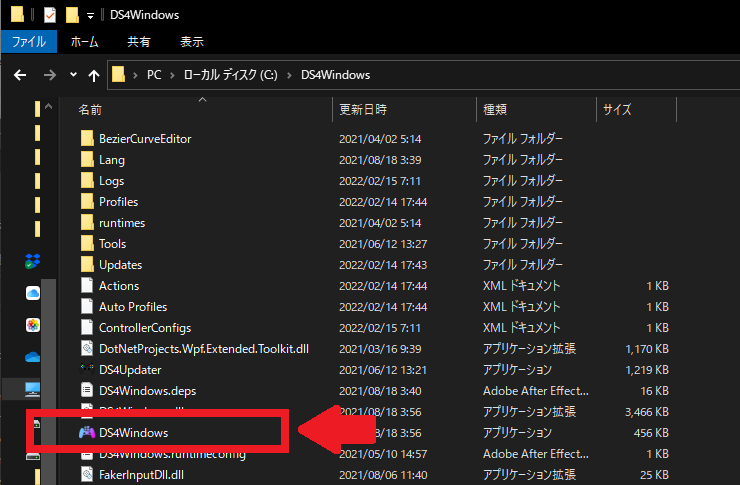This screenshot has width=740, height=485.
Task: Sort files by the 更新日時 column
Action: point(363,109)
